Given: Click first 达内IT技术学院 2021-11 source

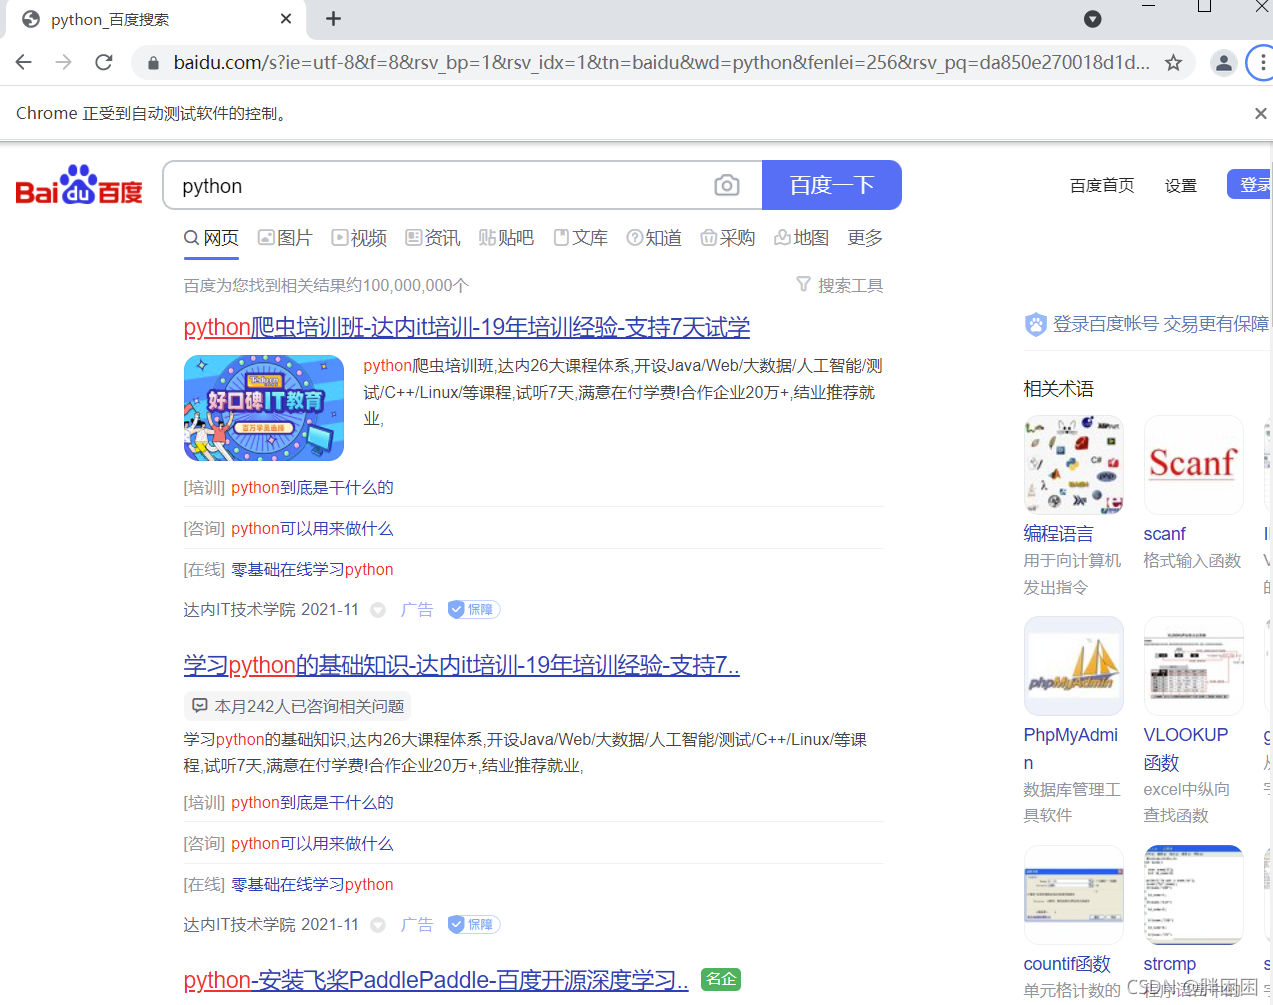Looking at the screenshot, I should pos(271,609).
